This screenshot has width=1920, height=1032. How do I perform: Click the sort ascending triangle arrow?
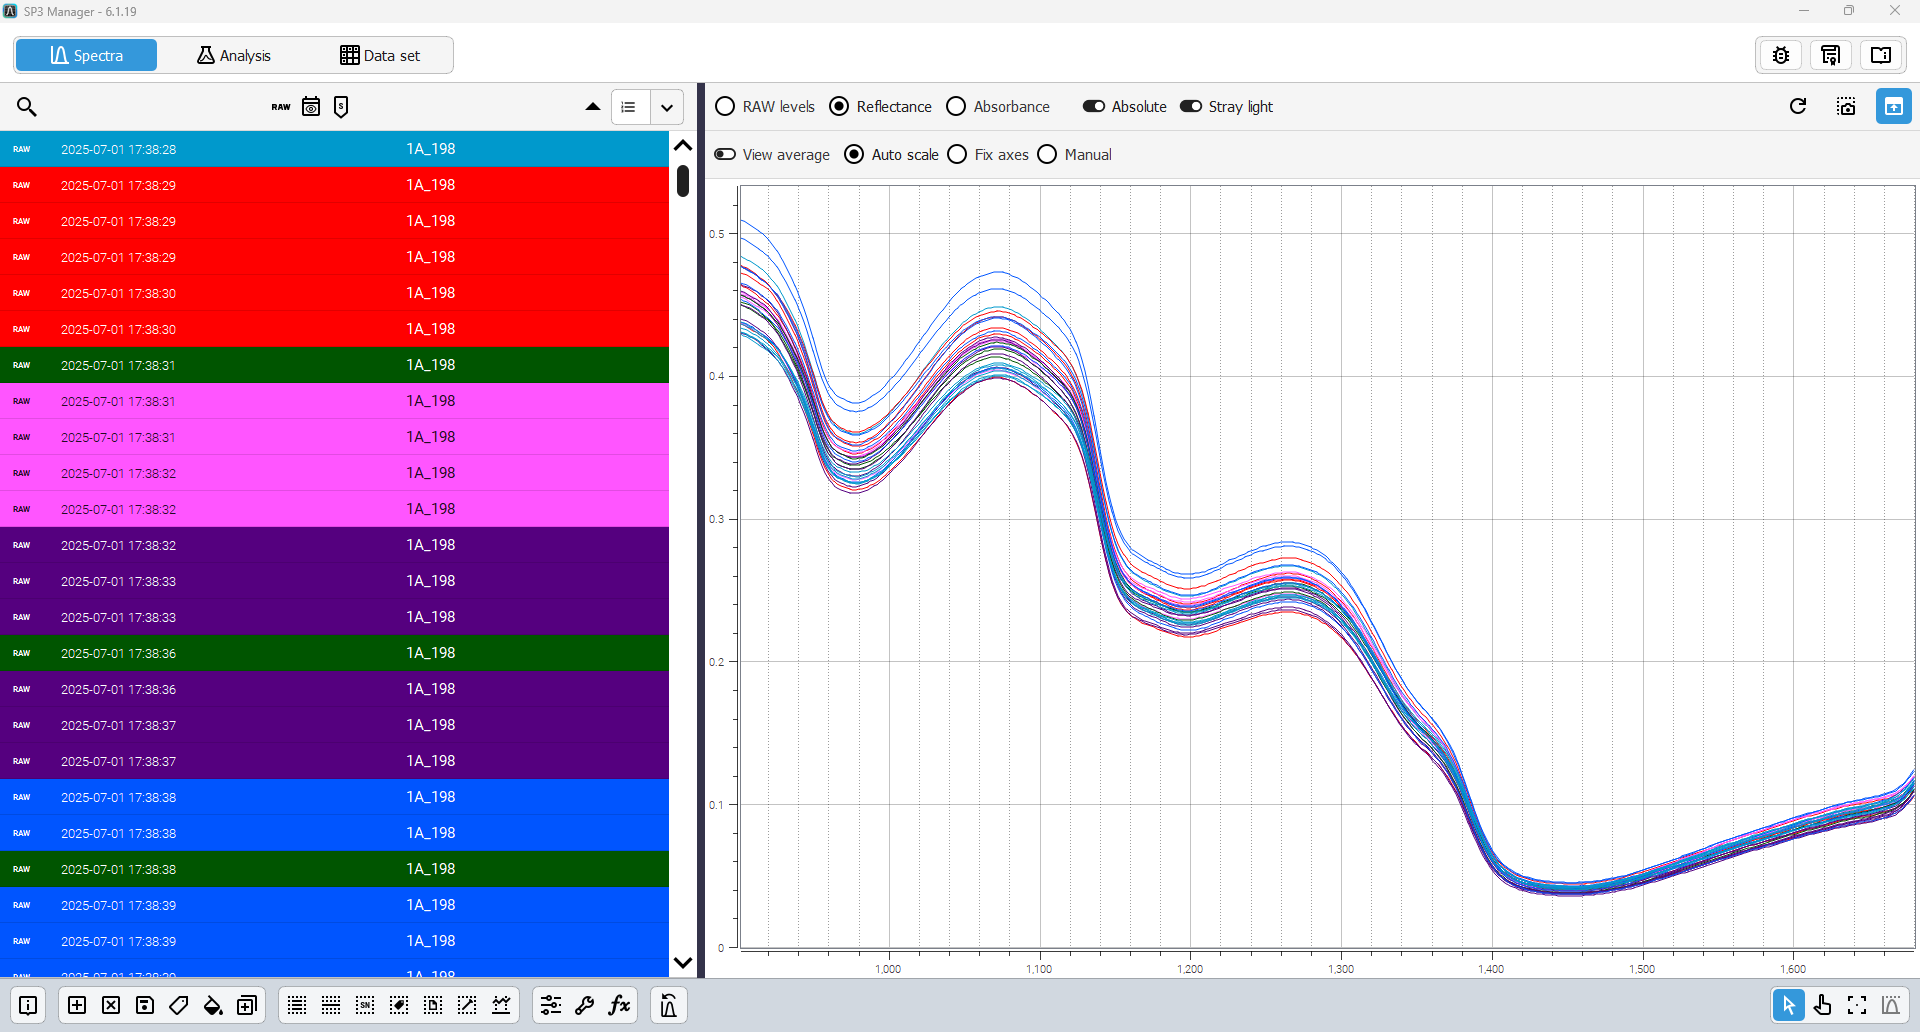point(593,107)
